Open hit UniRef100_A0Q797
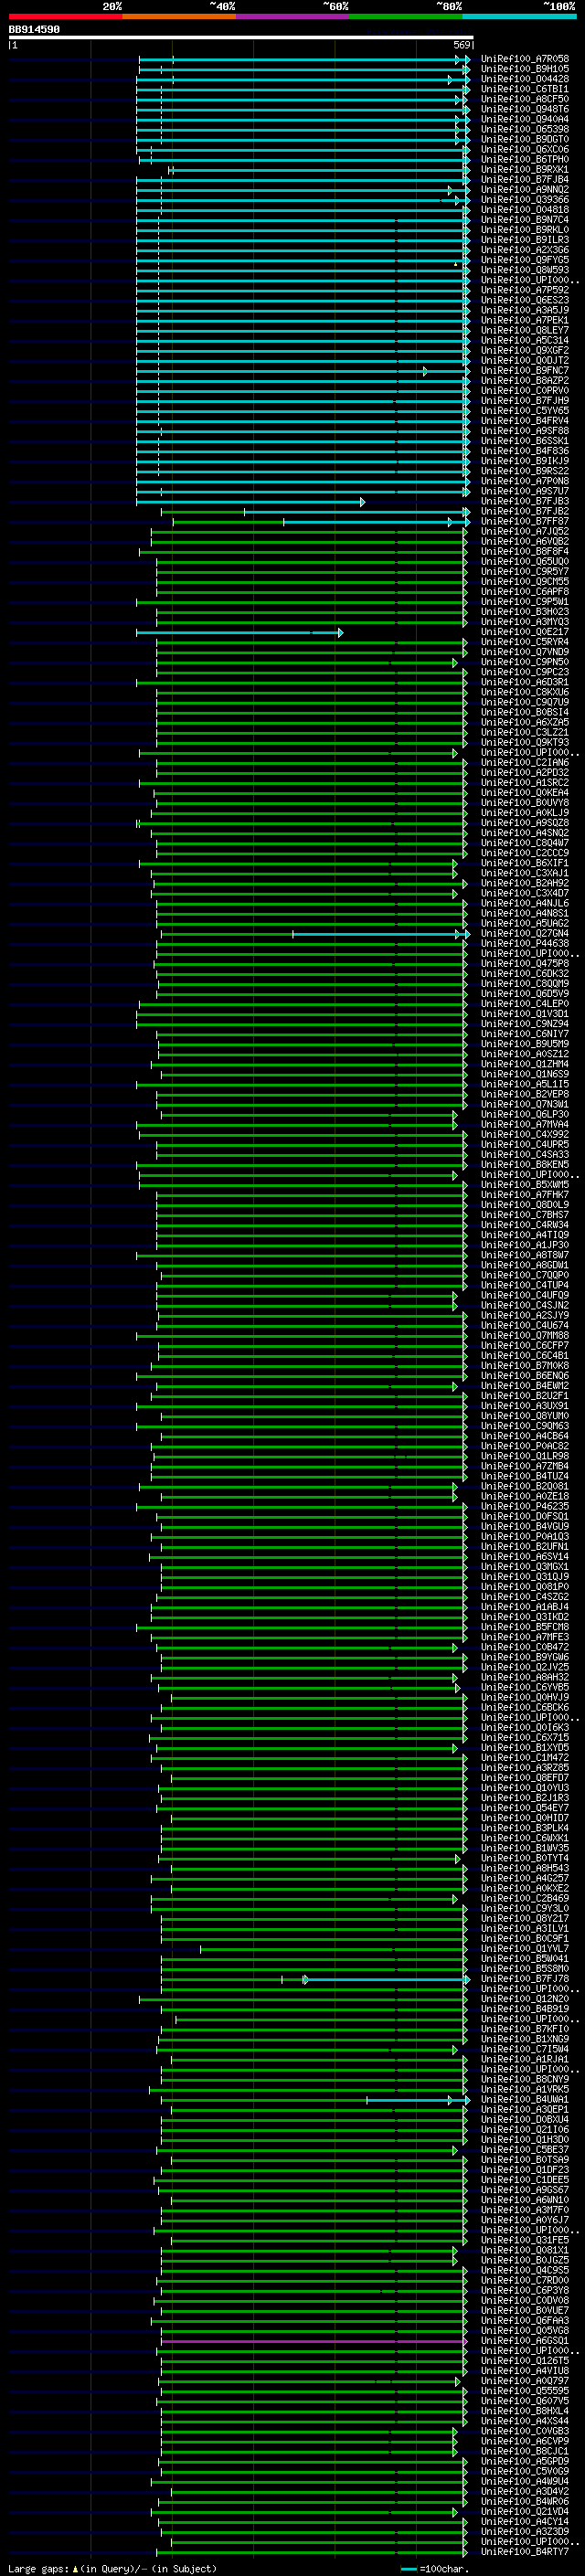 (x=525, y=2381)
